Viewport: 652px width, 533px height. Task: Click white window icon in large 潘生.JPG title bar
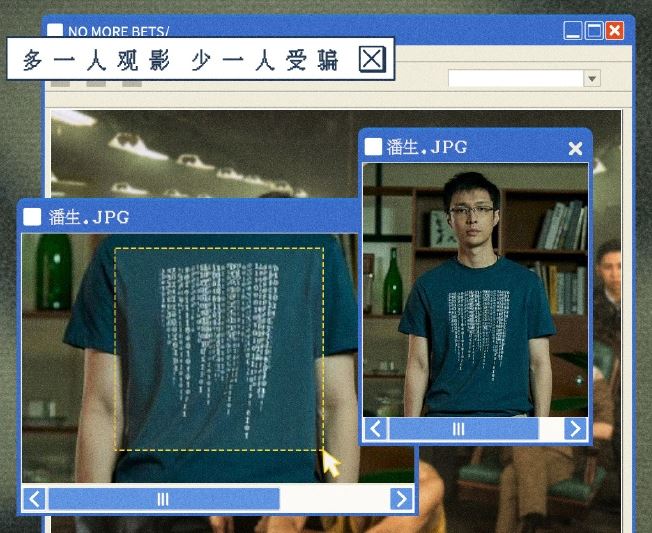tap(32, 217)
